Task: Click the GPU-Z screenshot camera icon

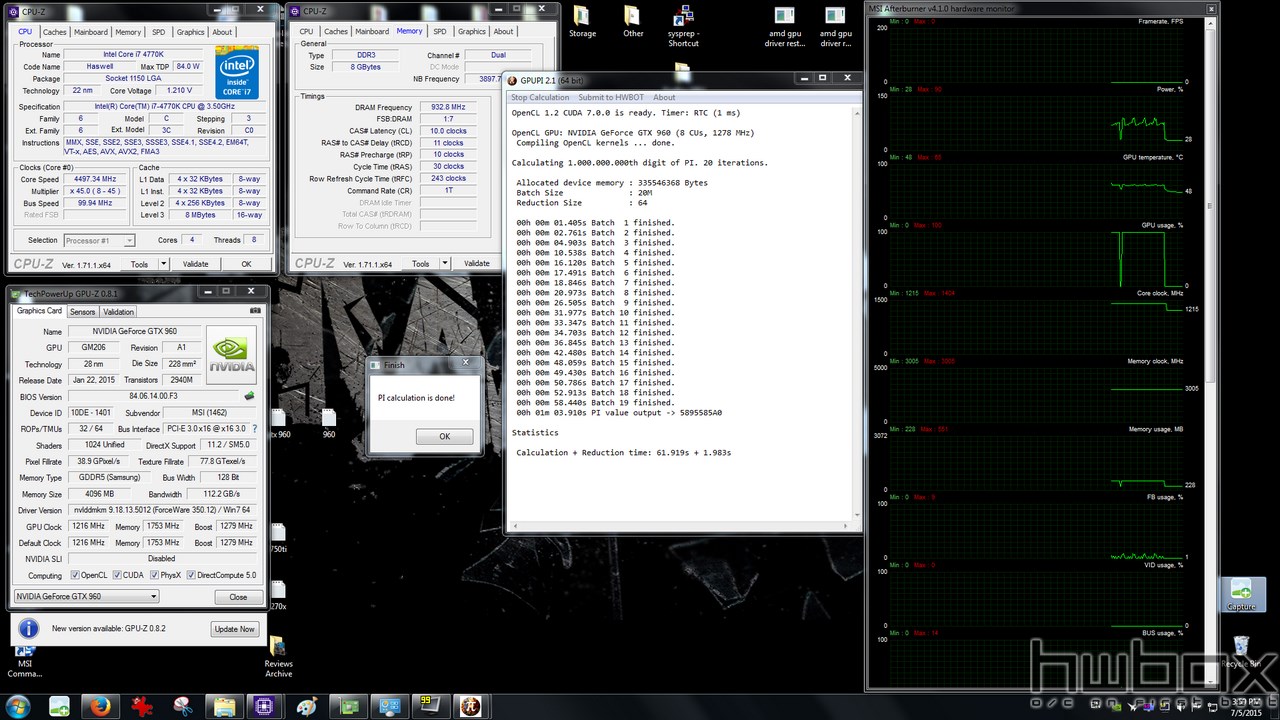Action: tap(255, 311)
